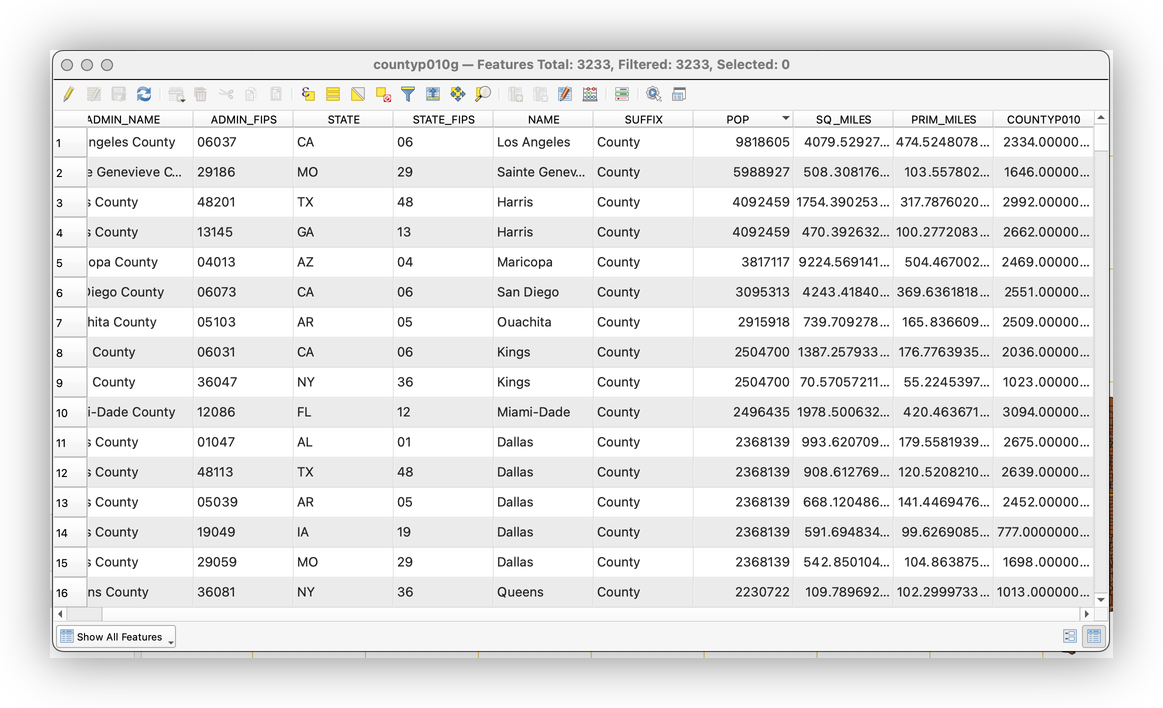Open select features by expression

coord(308,94)
